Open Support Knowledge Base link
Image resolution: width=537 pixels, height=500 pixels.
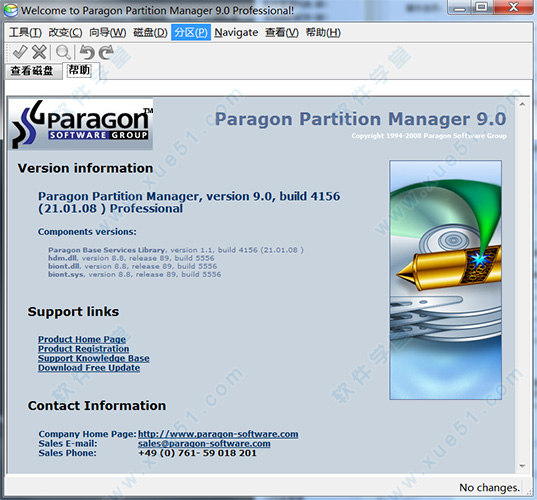click(93, 358)
